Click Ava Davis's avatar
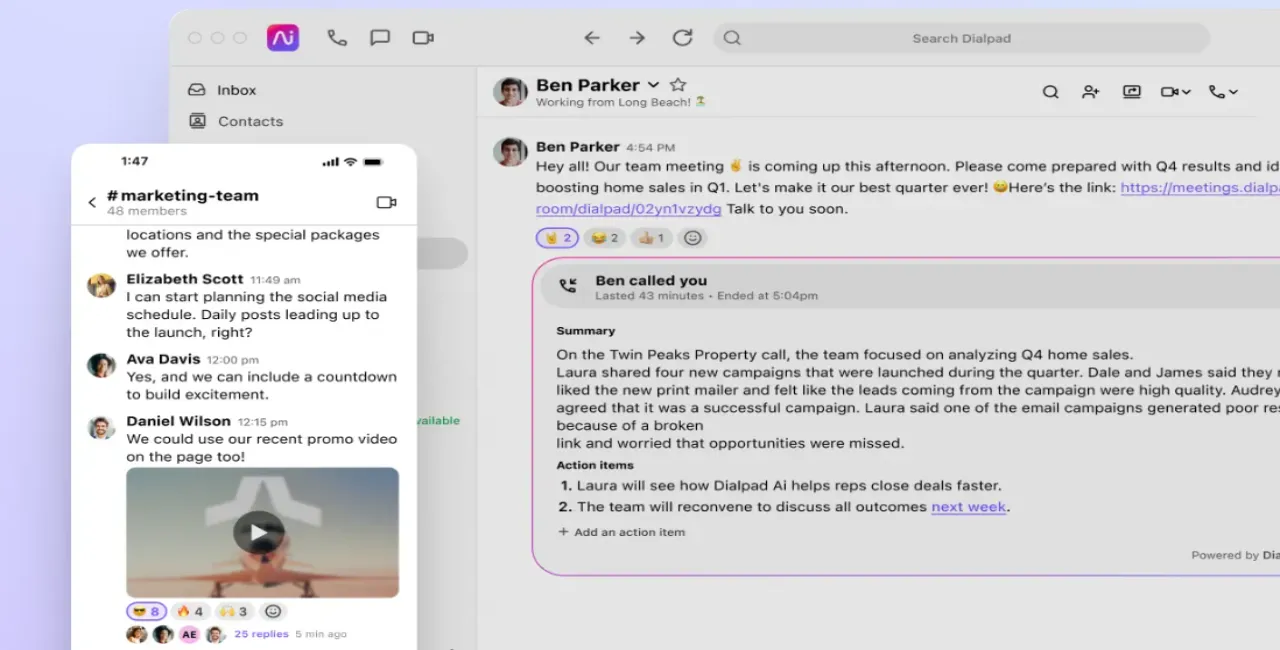 click(101, 365)
